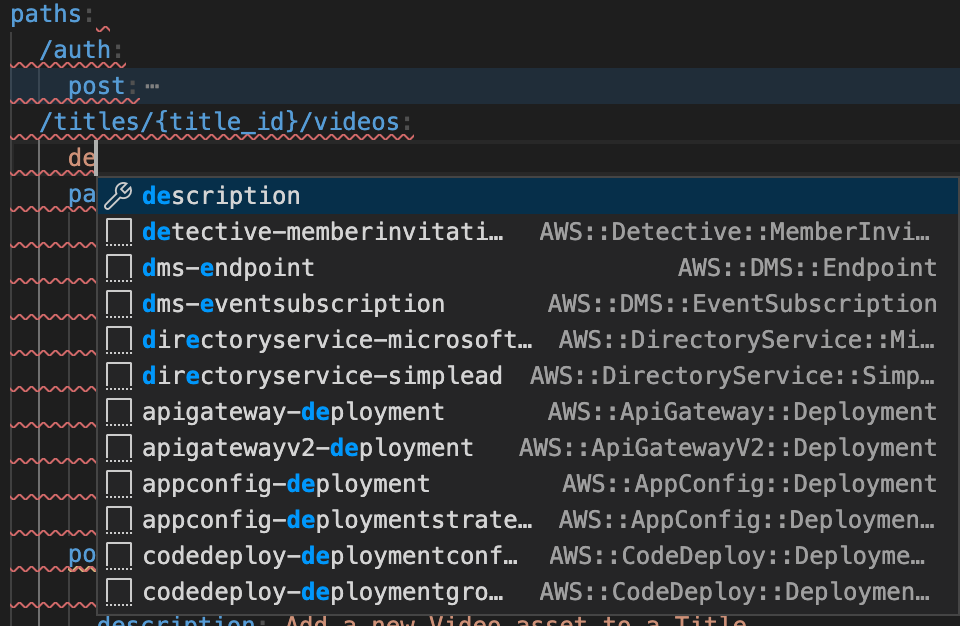Image resolution: width=960 pixels, height=626 pixels.
Task: Choose 'detective-memberinvitati…' completion
Action: click(x=528, y=232)
